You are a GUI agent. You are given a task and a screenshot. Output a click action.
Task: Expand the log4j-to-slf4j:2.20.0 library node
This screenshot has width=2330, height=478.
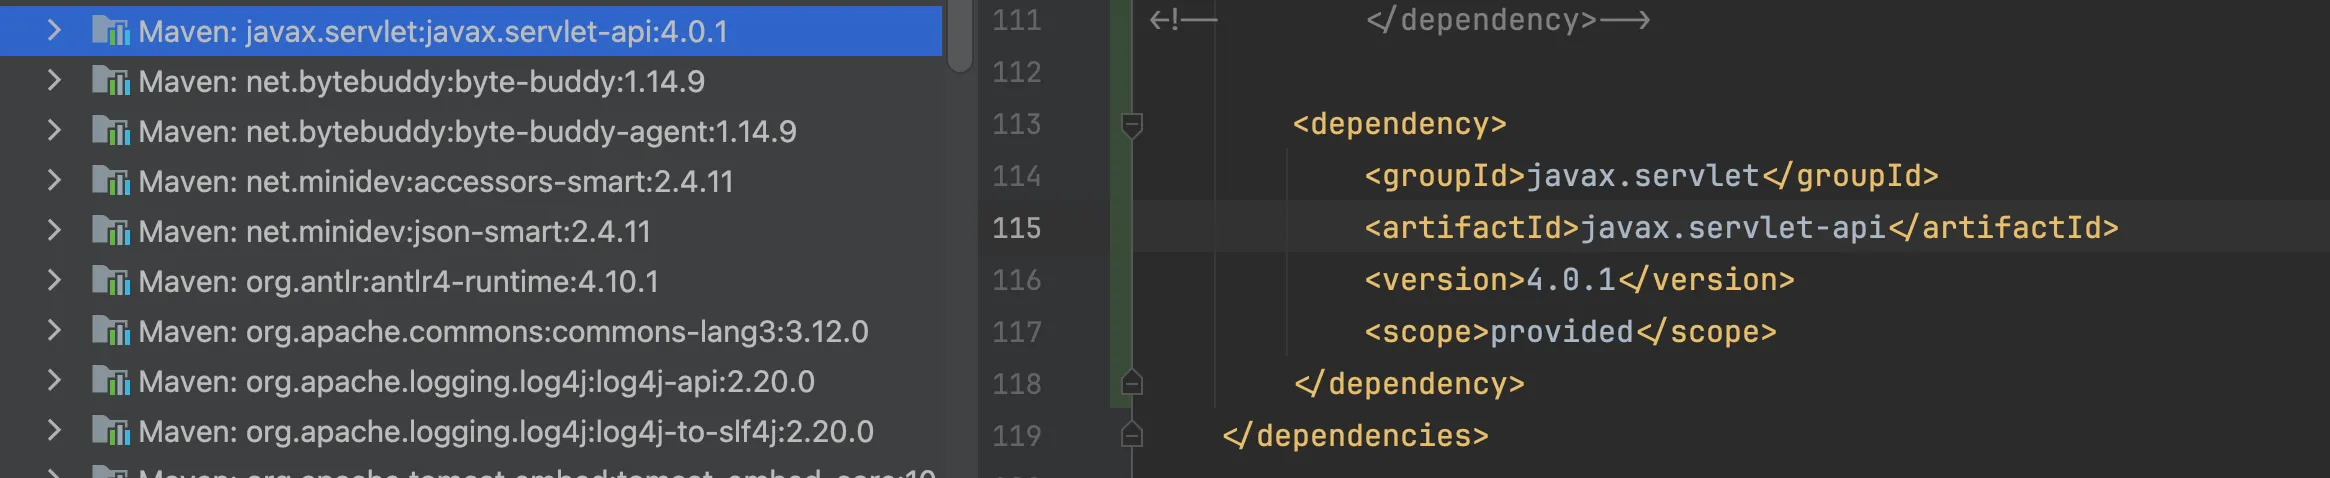pos(54,431)
